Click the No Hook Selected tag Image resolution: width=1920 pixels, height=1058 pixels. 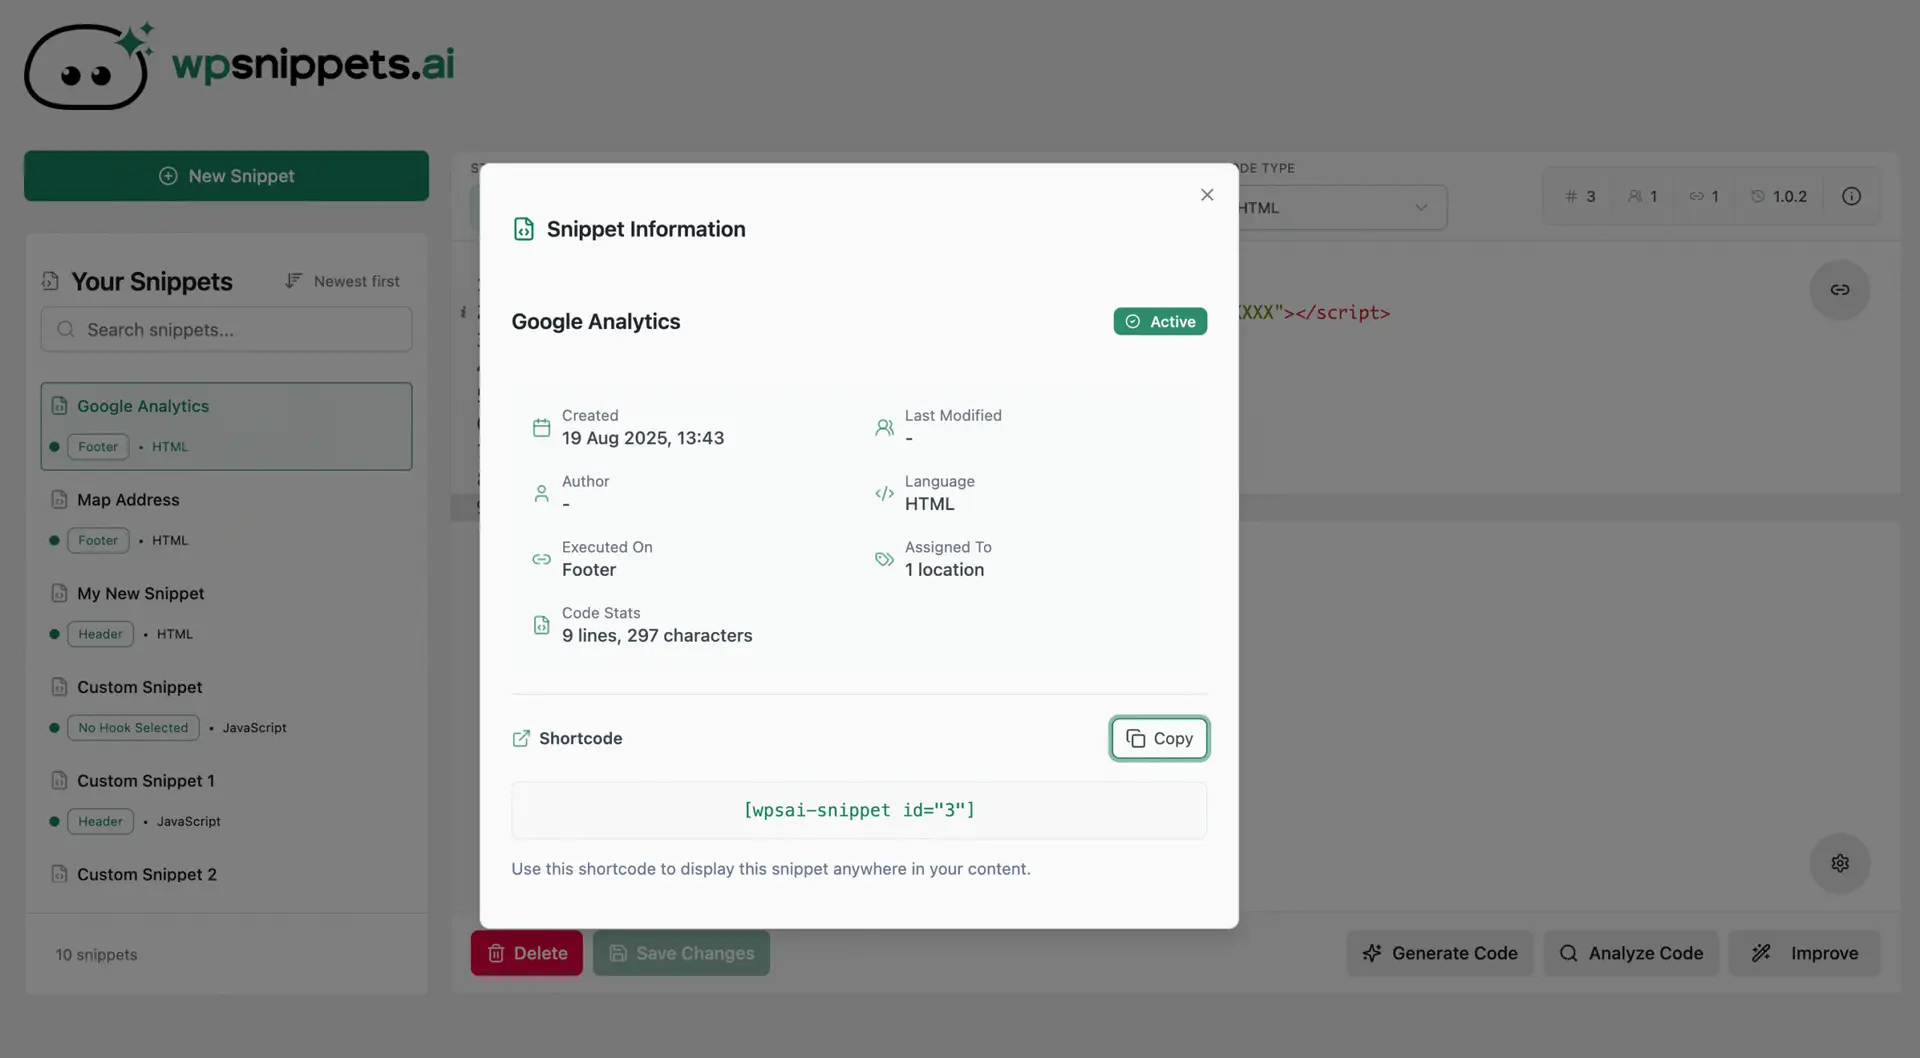133,728
